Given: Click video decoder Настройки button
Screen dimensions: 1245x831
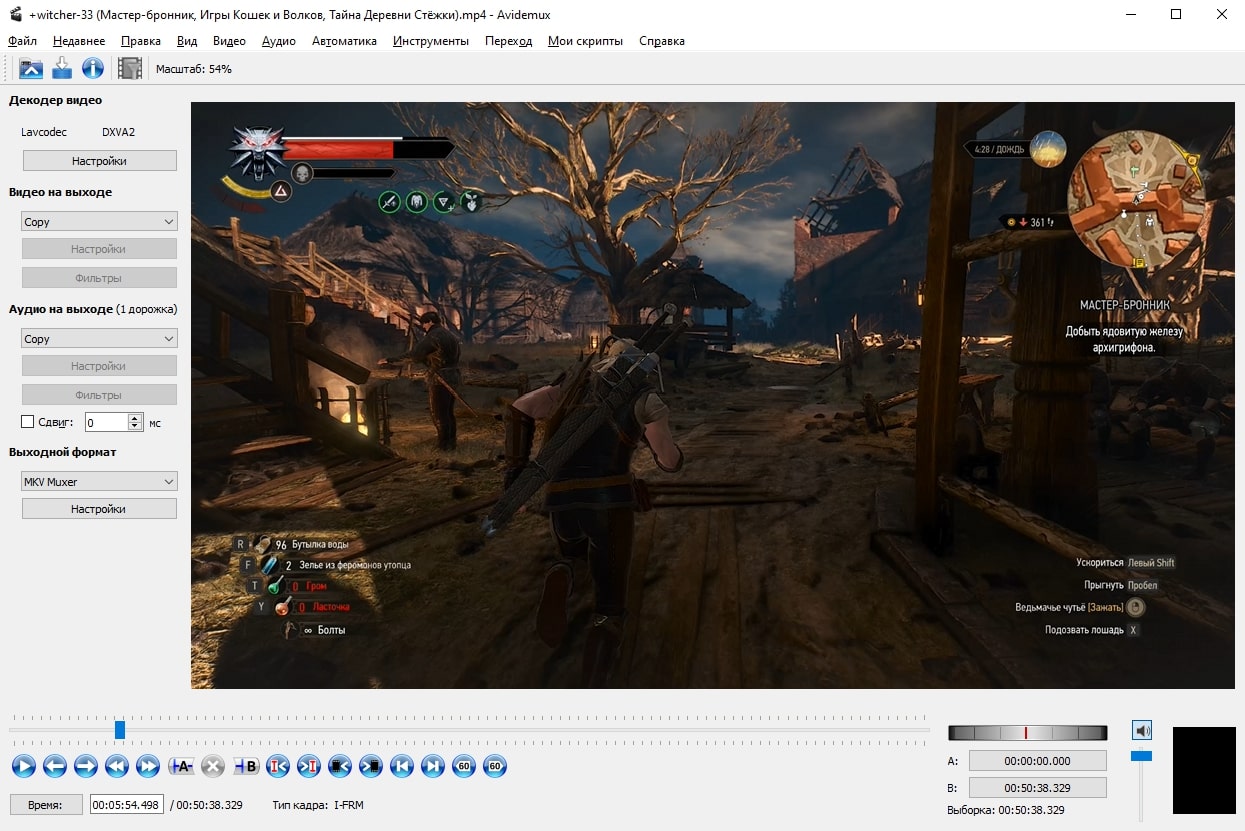Looking at the screenshot, I should point(99,160).
